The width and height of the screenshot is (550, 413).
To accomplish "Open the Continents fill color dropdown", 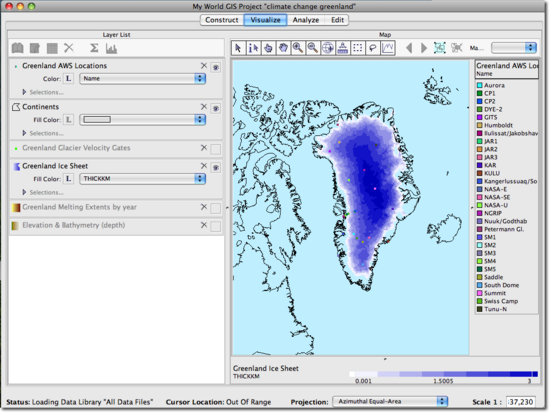I will coord(142,120).
